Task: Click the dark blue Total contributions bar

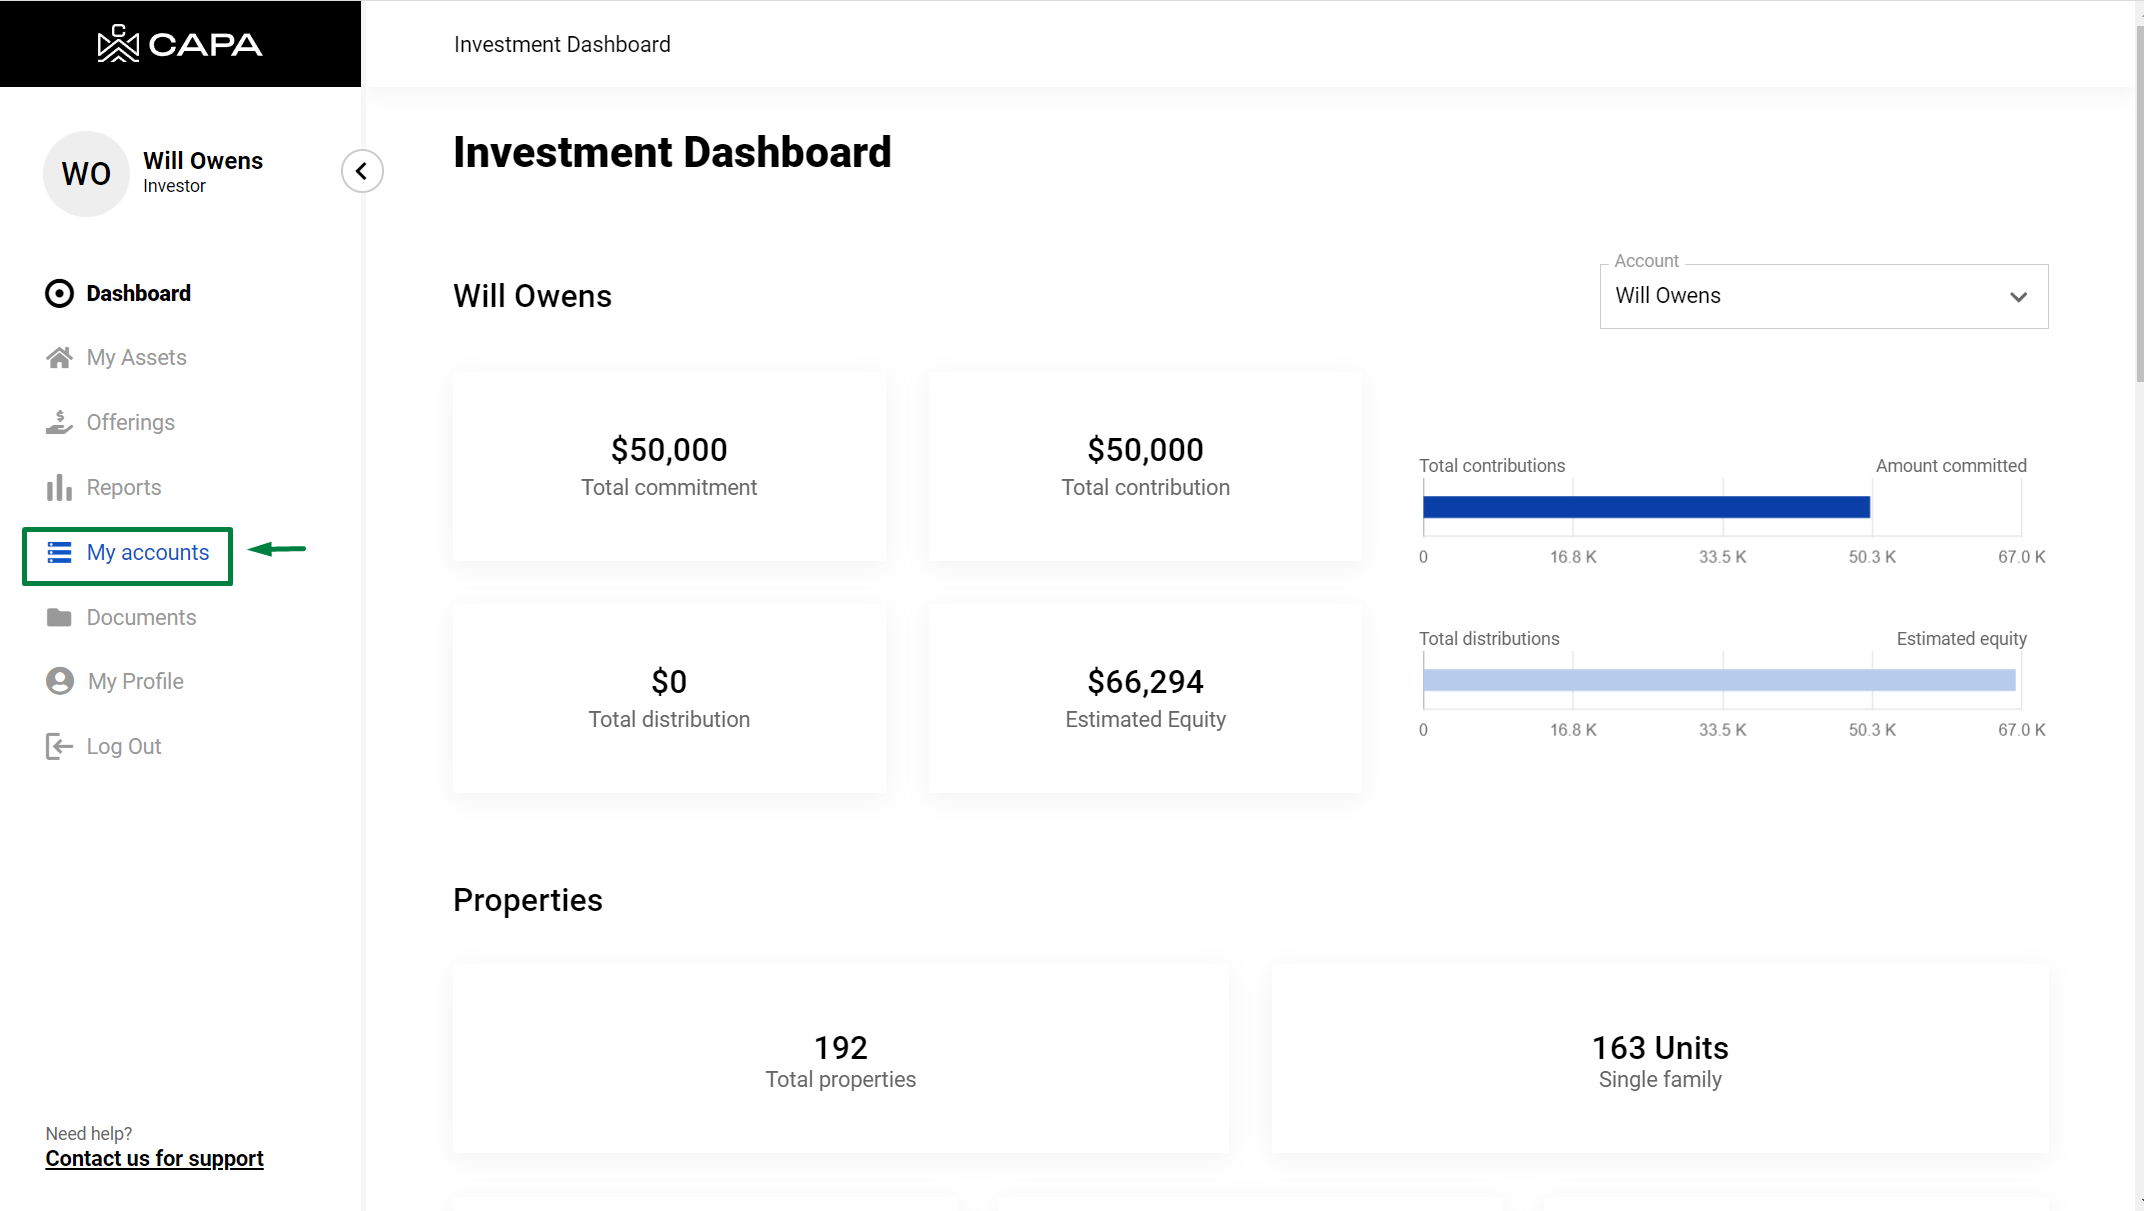Action: pyautogui.click(x=1645, y=507)
